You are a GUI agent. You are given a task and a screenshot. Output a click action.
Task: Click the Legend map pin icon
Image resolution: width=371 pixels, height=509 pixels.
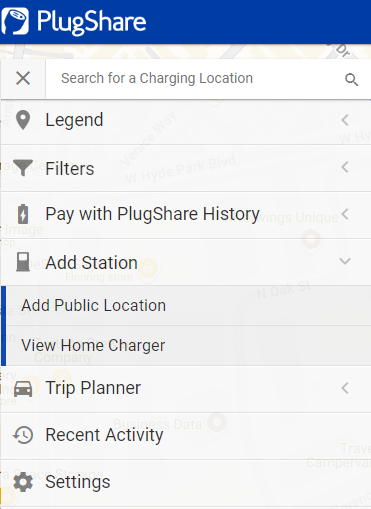point(23,120)
